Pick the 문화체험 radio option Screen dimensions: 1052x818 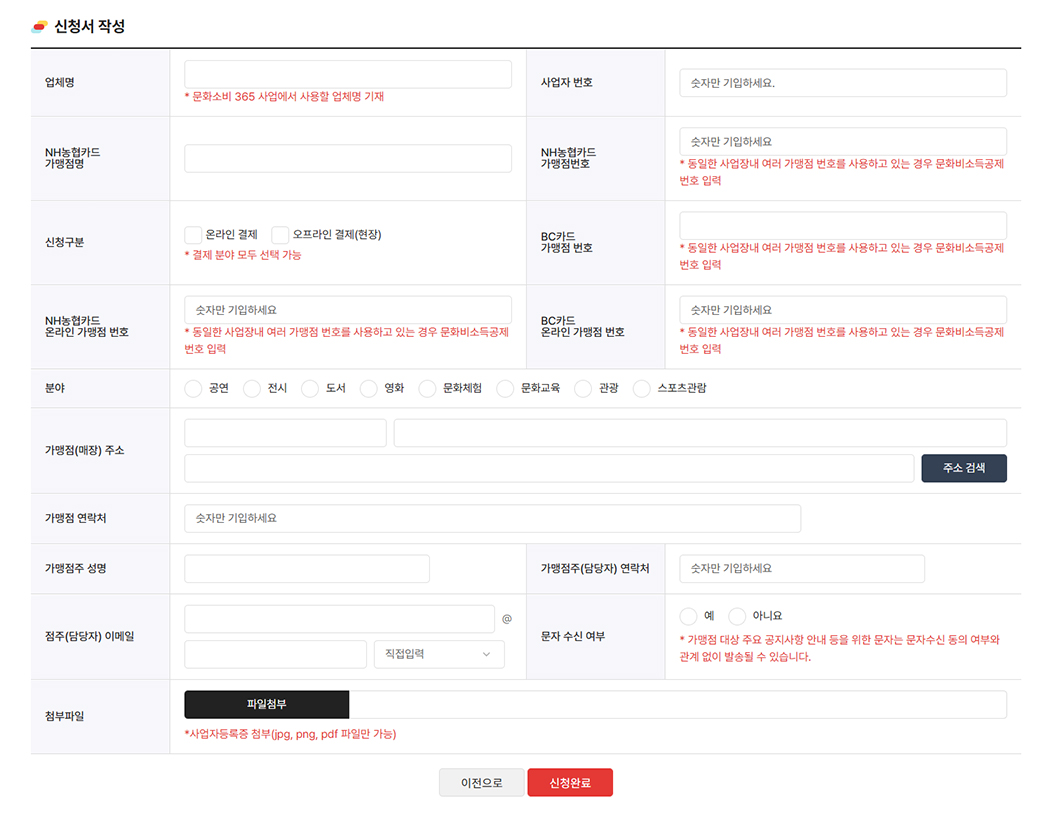(428, 388)
